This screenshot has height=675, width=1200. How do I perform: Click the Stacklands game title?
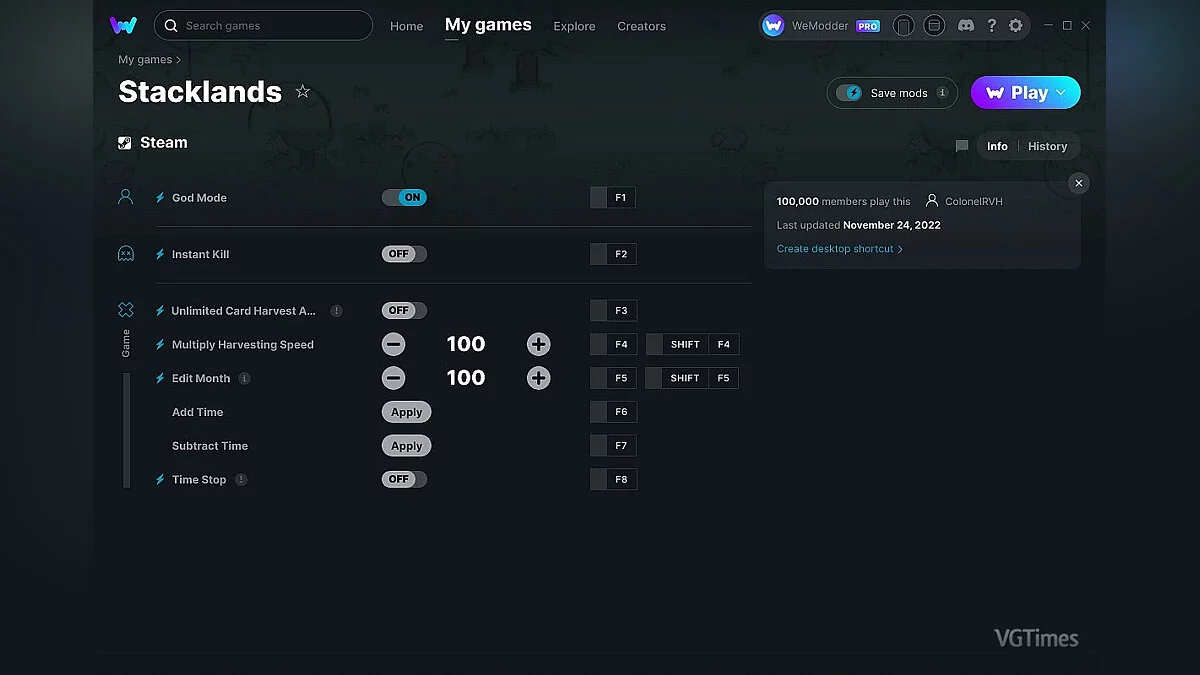point(200,92)
